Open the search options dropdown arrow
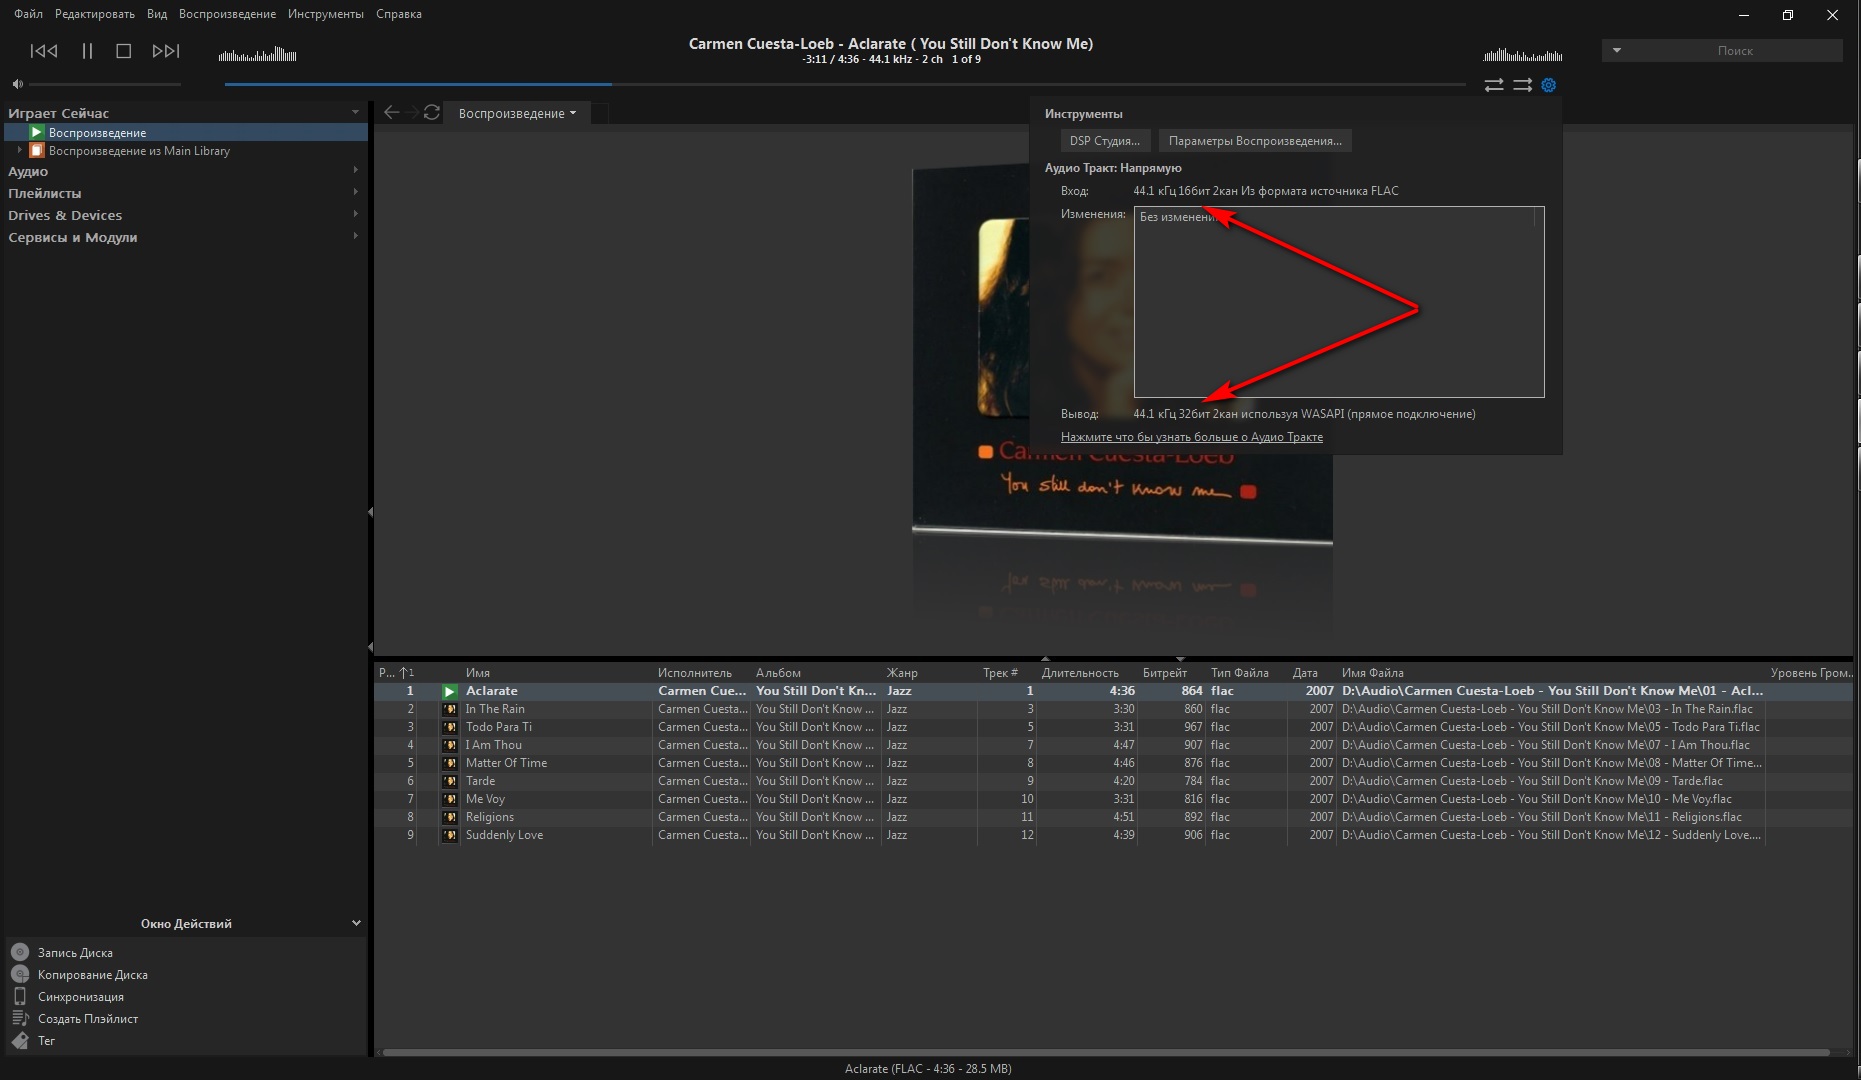The height and width of the screenshot is (1080, 1861). coord(1617,50)
